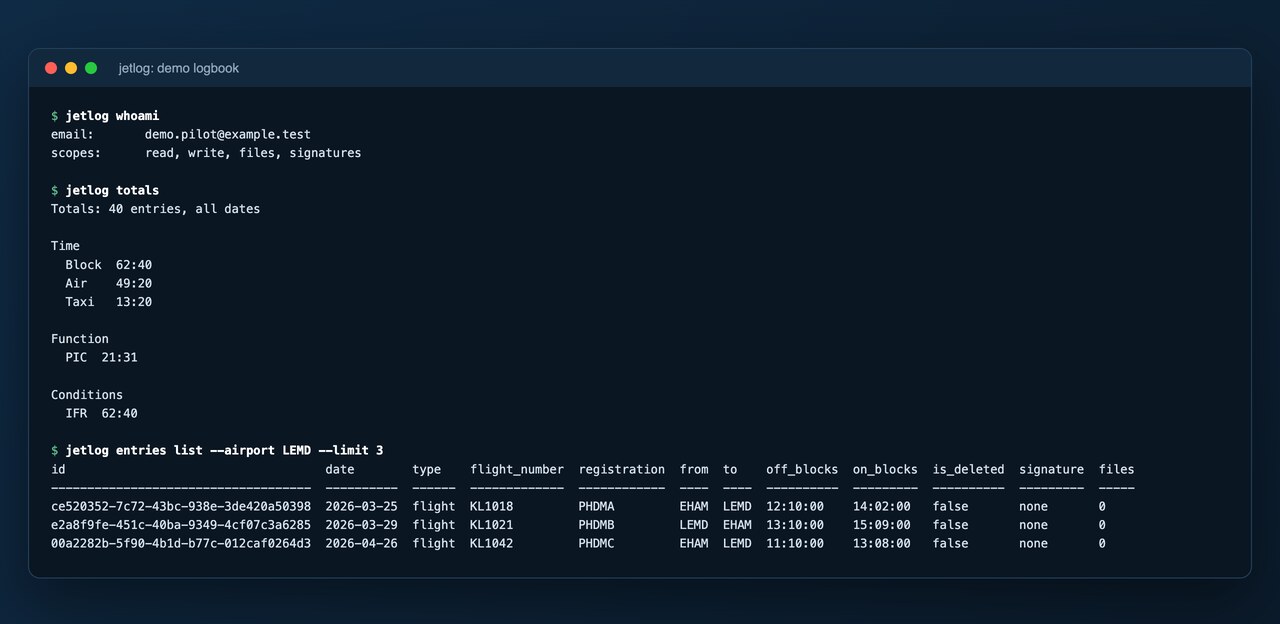The width and height of the screenshot is (1280, 624).
Task: Click the 'Conditions' section heading
Action: 87,395
